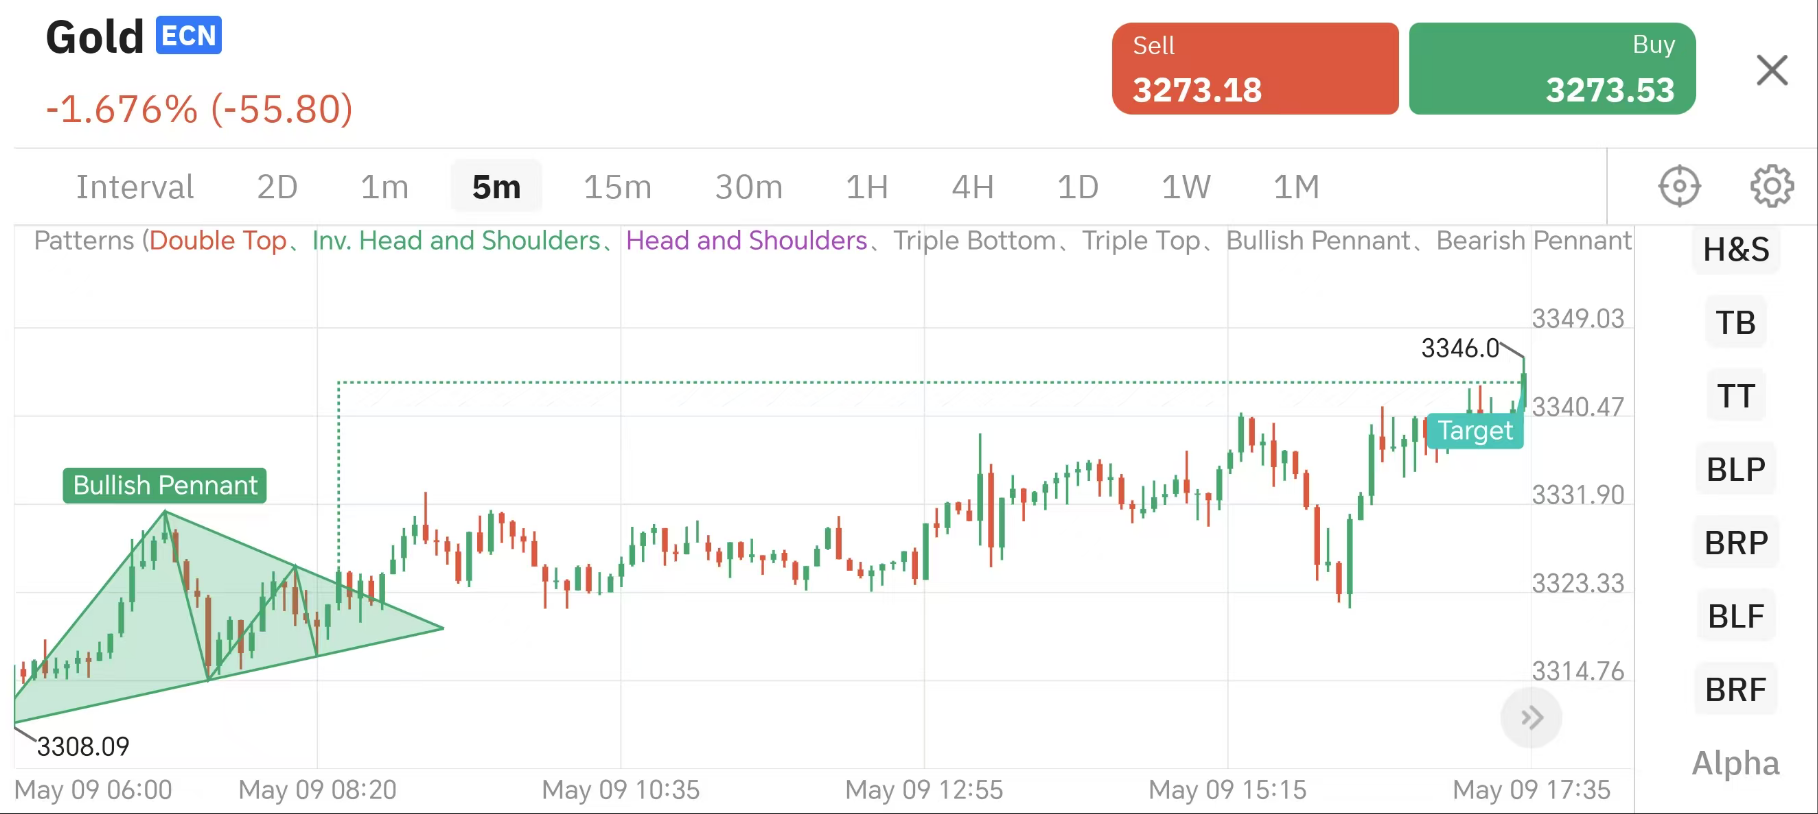Enable the BLP bullish pennant pattern

[x=1736, y=469]
